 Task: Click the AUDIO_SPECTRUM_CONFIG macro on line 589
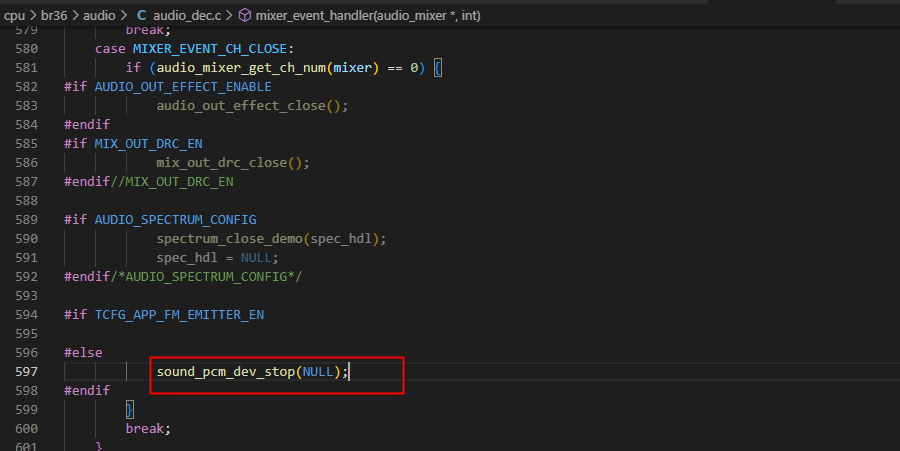(176, 220)
